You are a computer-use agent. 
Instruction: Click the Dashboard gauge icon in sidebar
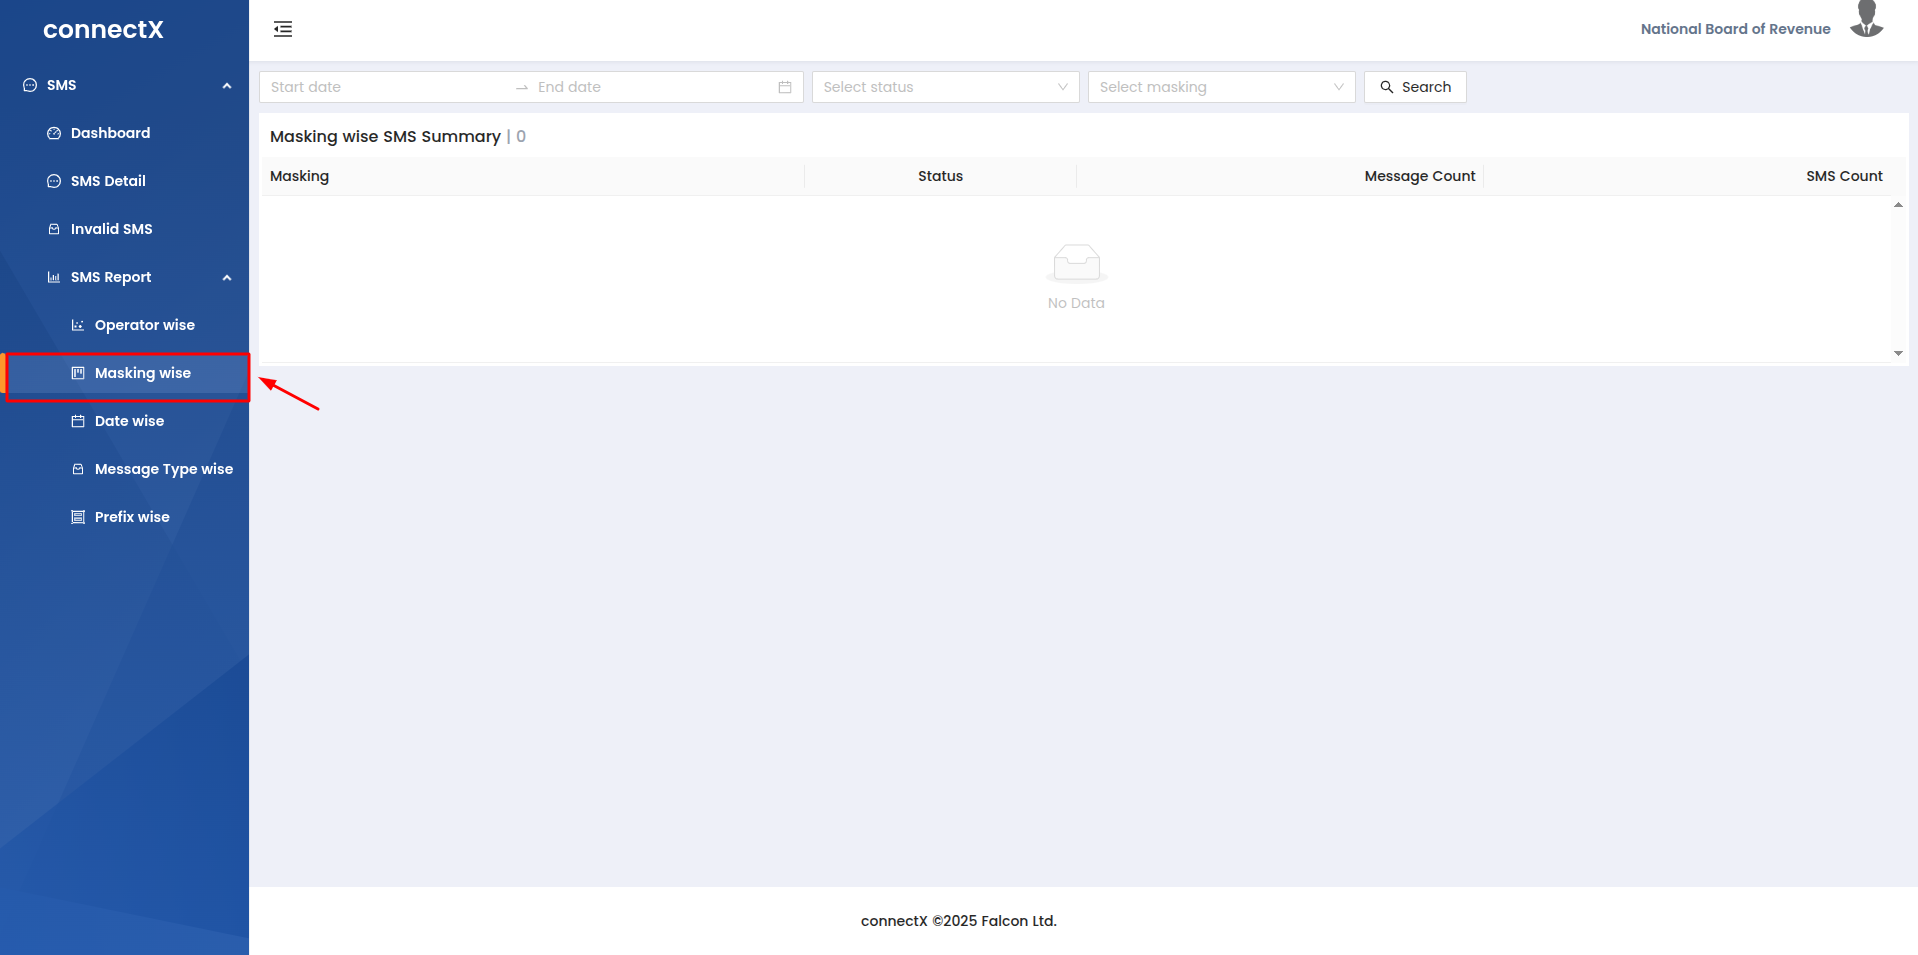[x=54, y=133]
